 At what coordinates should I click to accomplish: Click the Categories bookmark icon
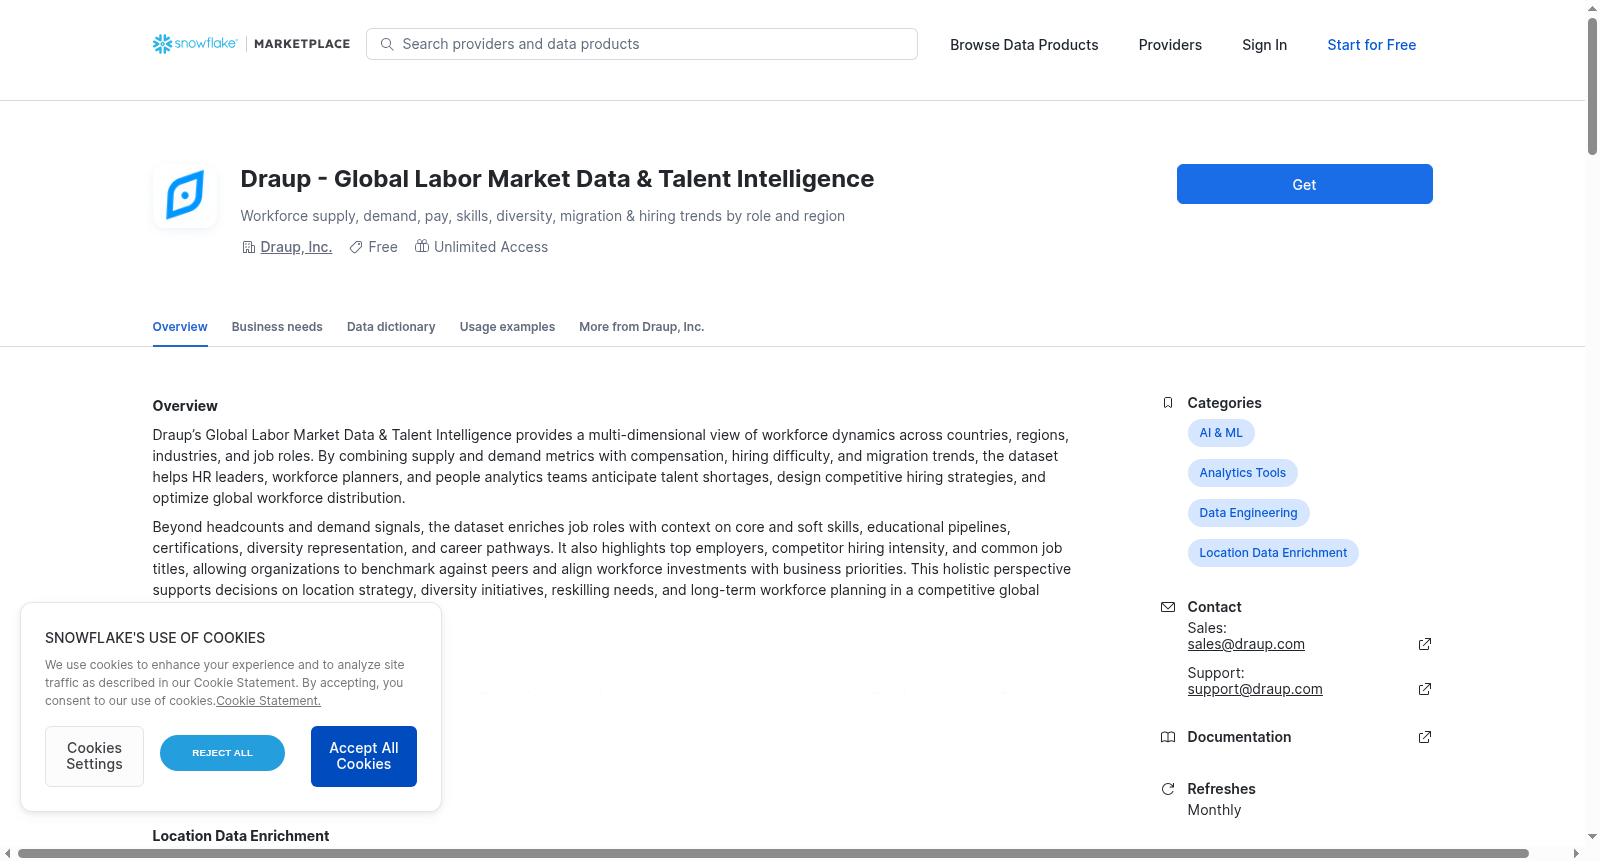click(1168, 403)
